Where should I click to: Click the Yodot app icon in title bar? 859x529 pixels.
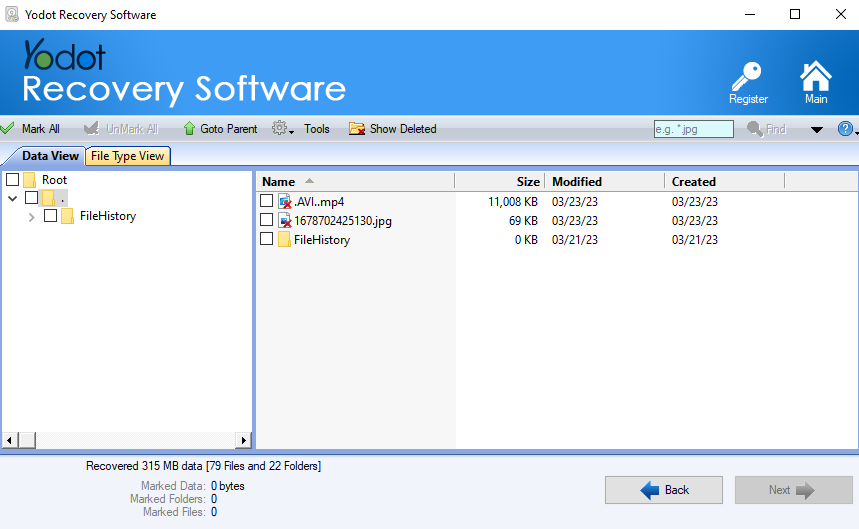12,14
